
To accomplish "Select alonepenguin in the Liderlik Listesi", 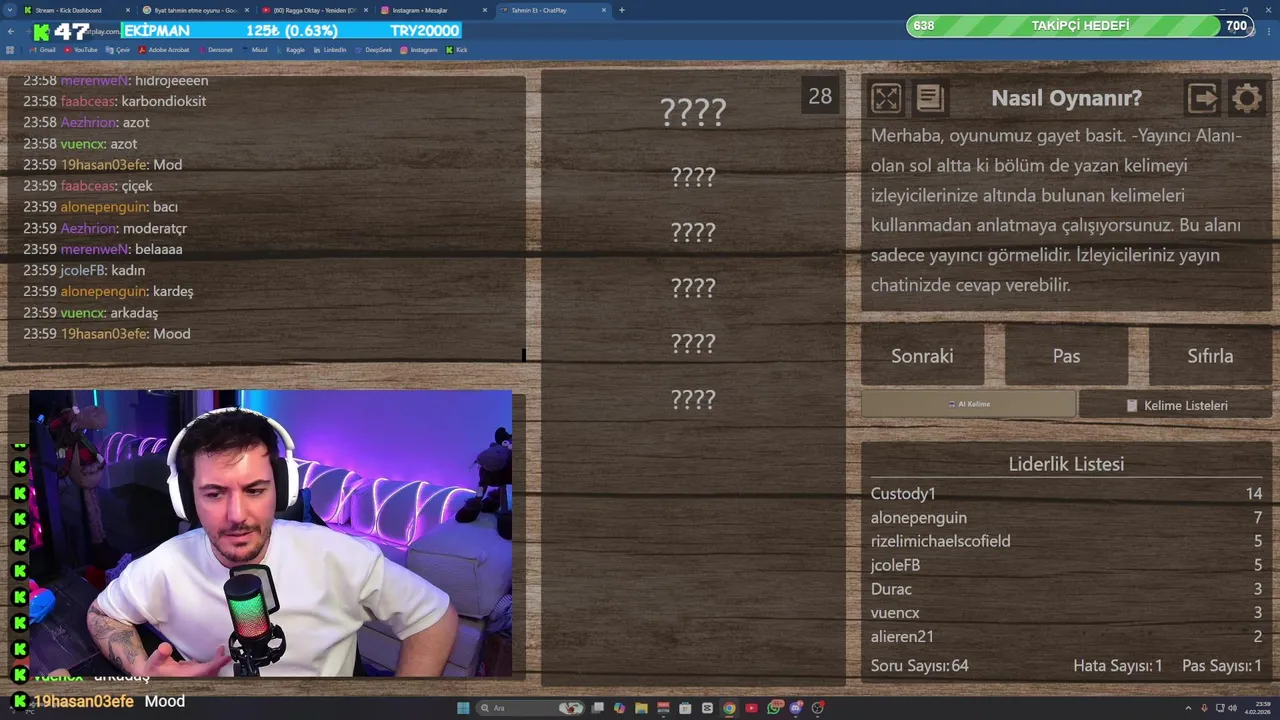I will (919, 517).
